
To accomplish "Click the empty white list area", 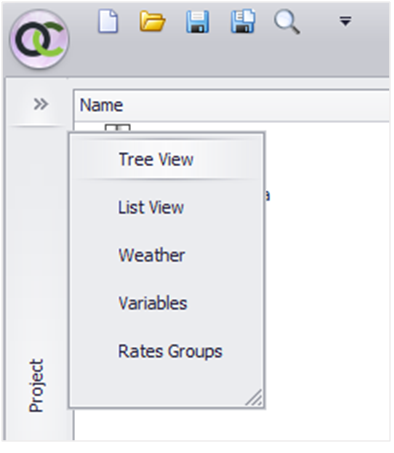I will pyautogui.click(x=327, y=267).
